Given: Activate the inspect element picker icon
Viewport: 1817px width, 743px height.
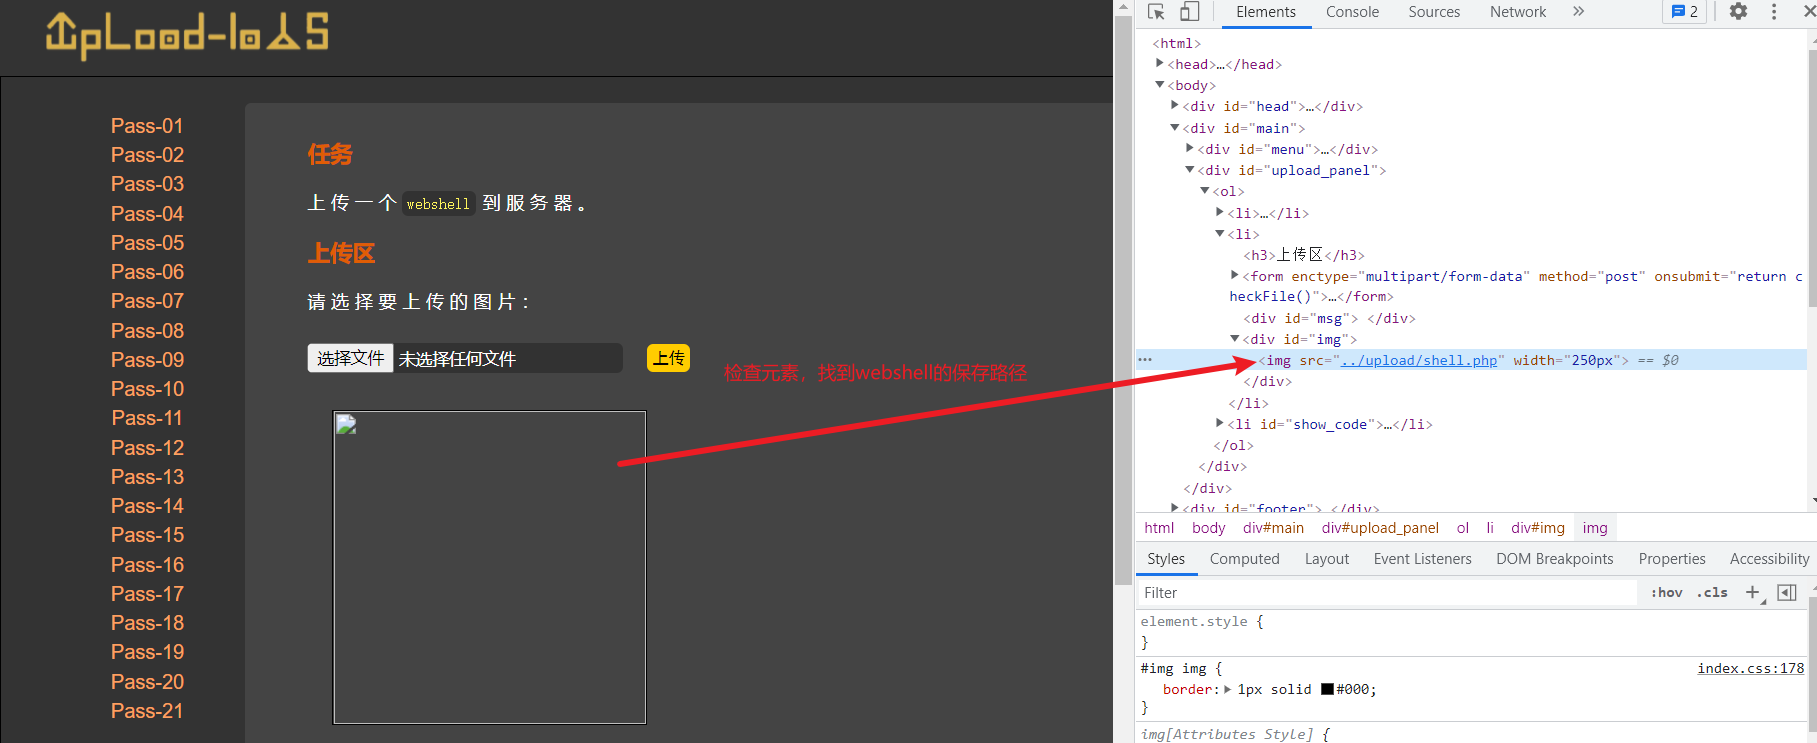Looking at the screenshot, I should coord(1156,12).
